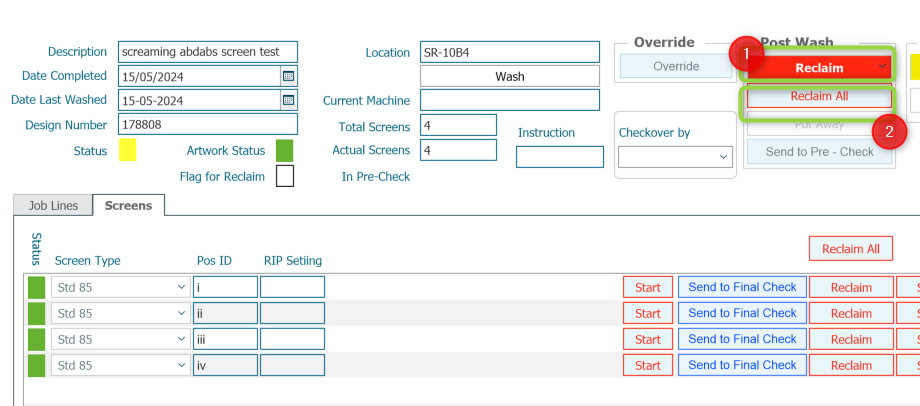Open the Date Last Washed calendar picker

point(289,100)
